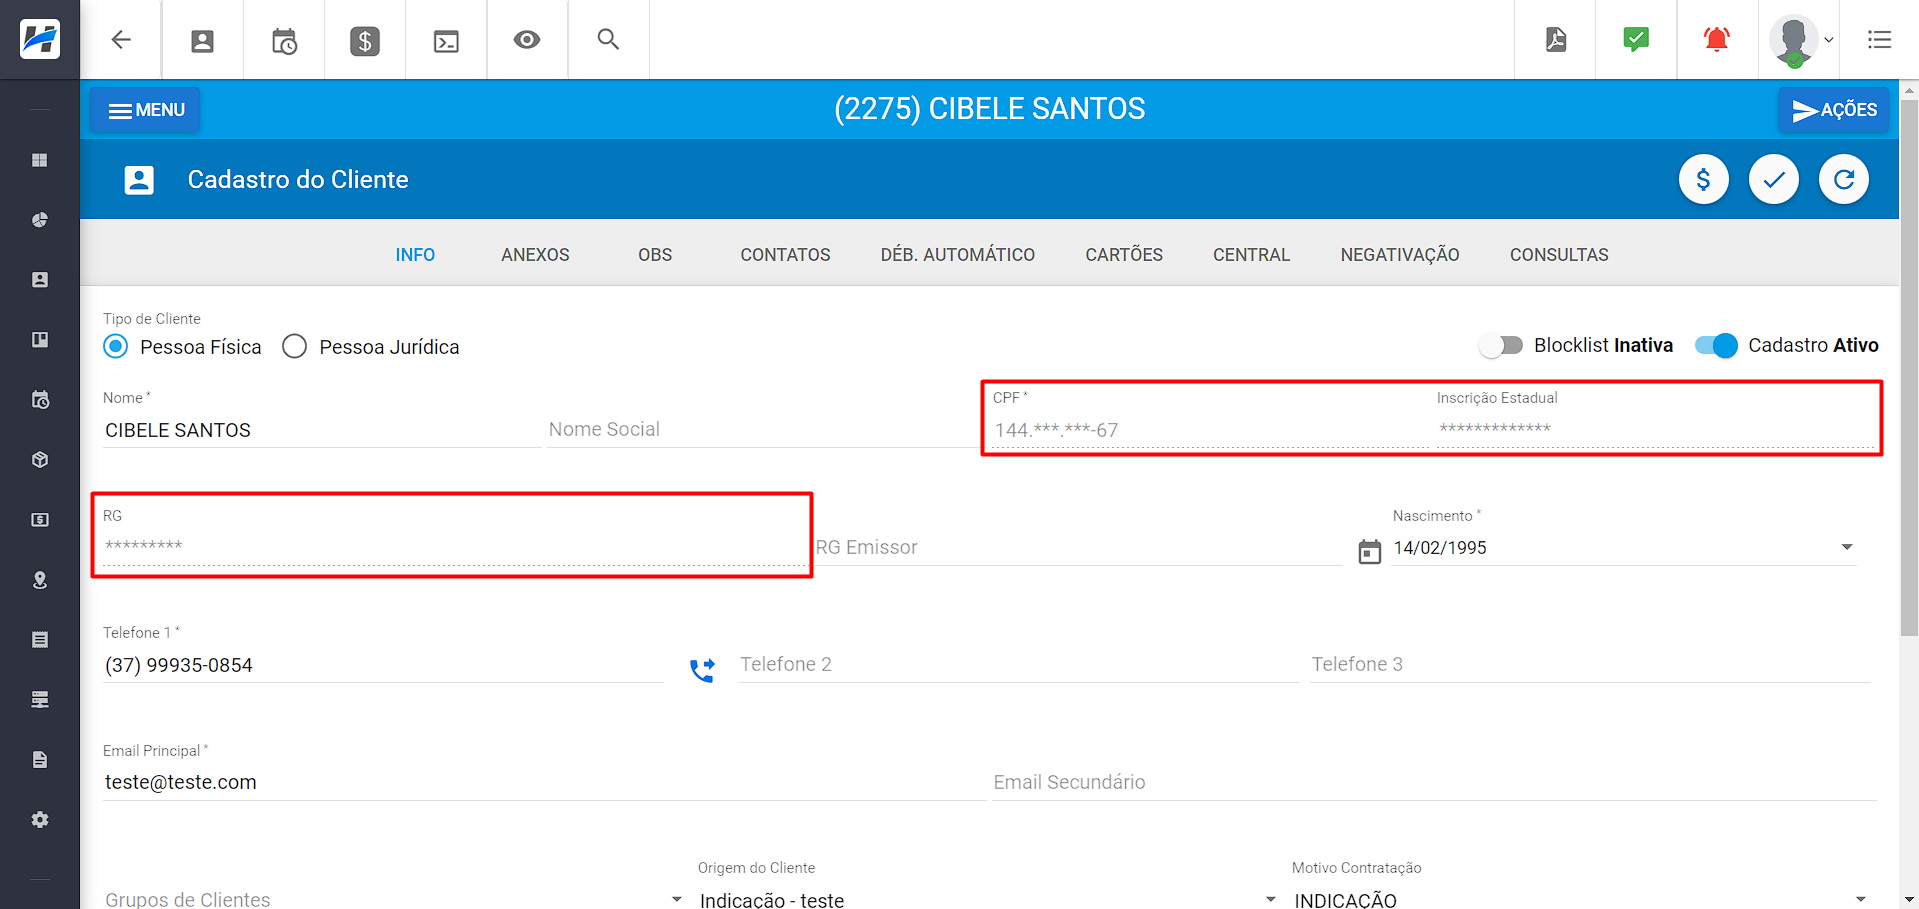Click the eye view icon in toolbar
This screenshot has width=1919, height=909.
[x=527, y=40]
